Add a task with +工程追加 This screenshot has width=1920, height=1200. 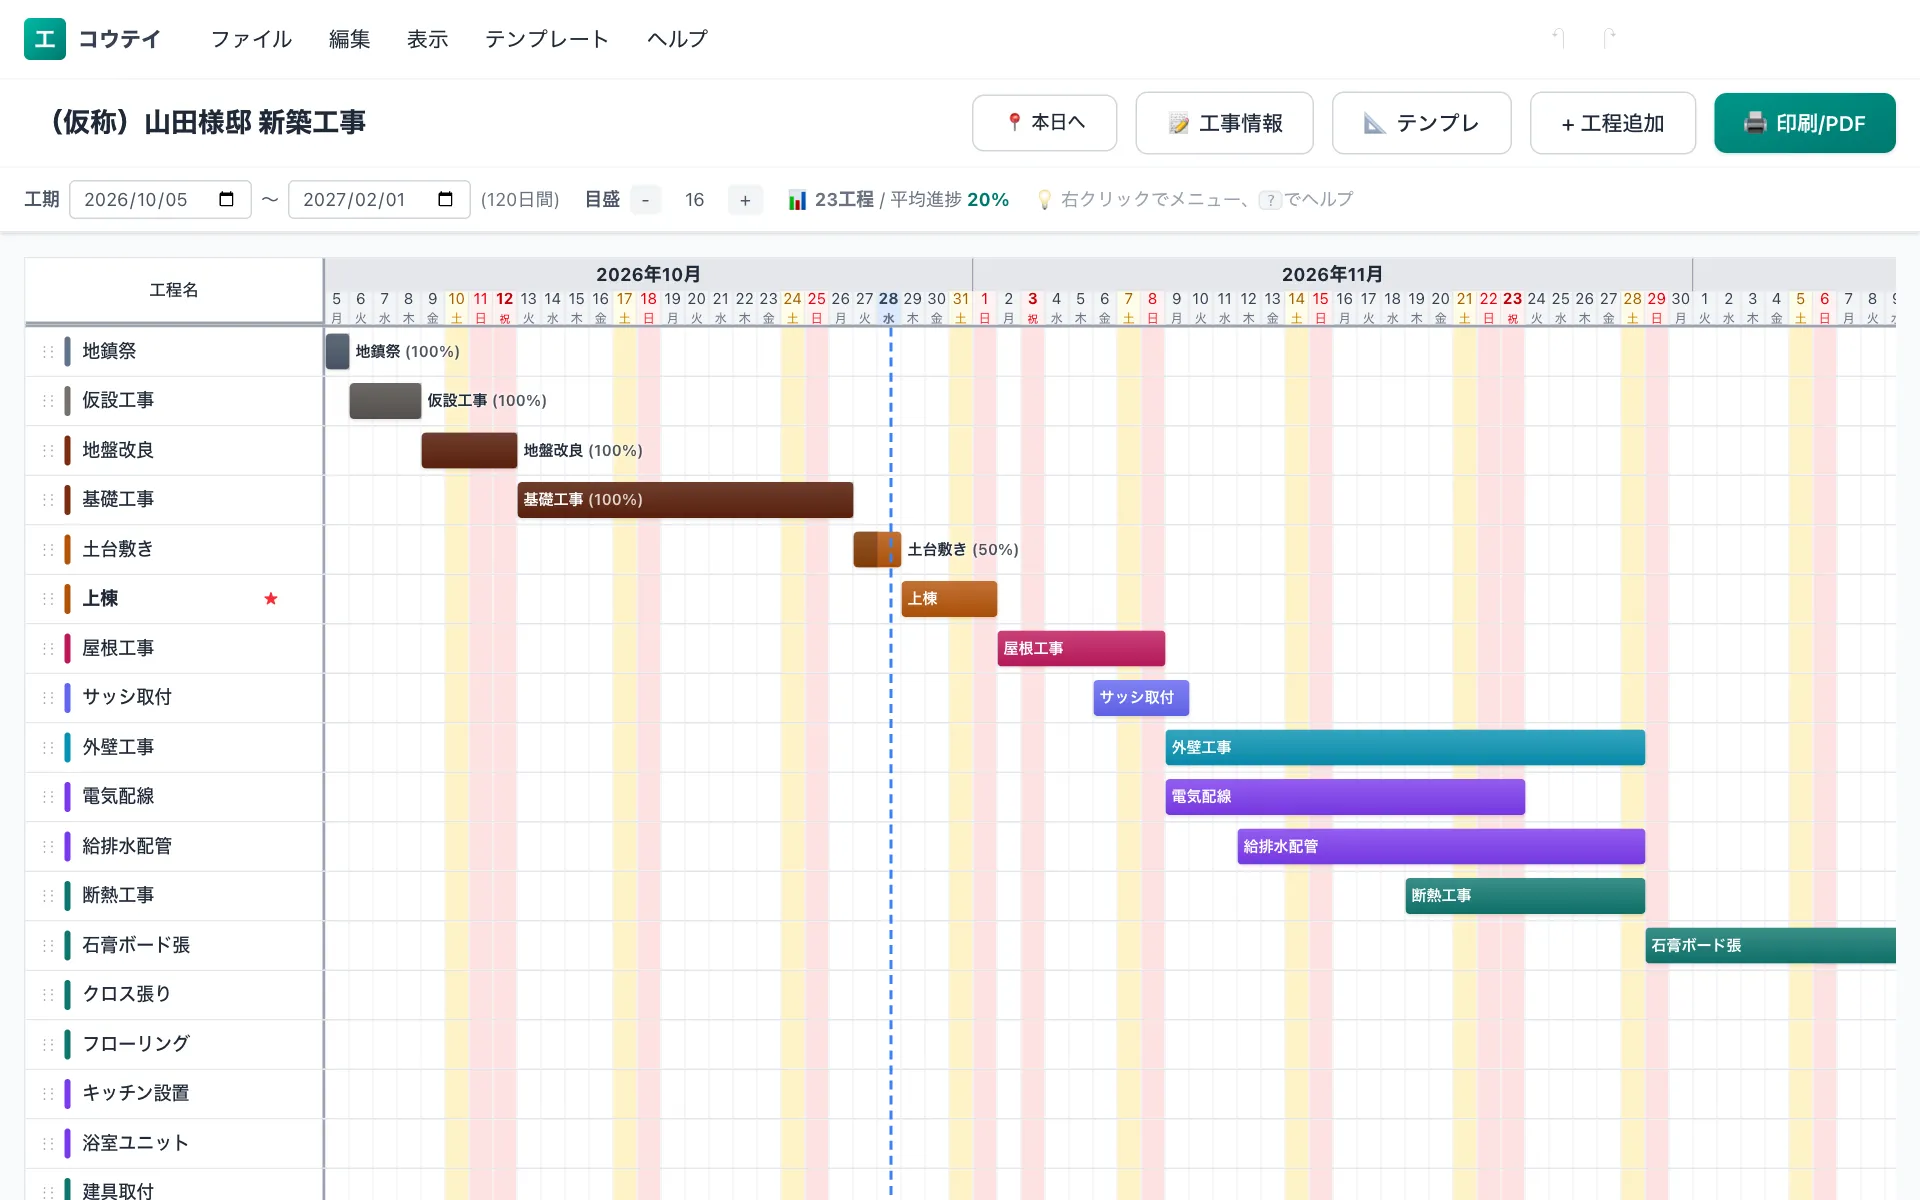(1612, 123)
